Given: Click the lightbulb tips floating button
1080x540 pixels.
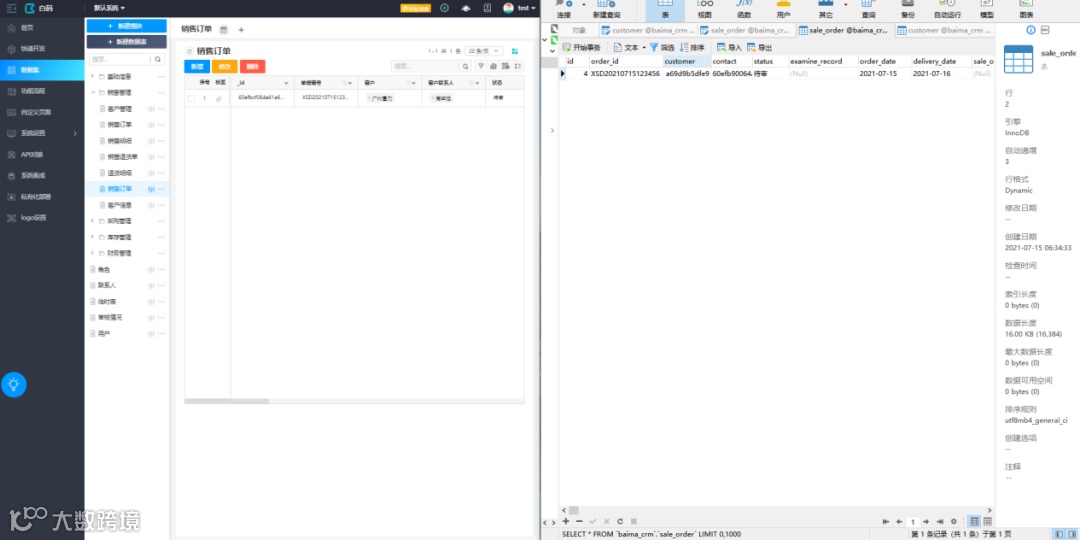Looking at the screenshot, I should [x=14, y=384].
